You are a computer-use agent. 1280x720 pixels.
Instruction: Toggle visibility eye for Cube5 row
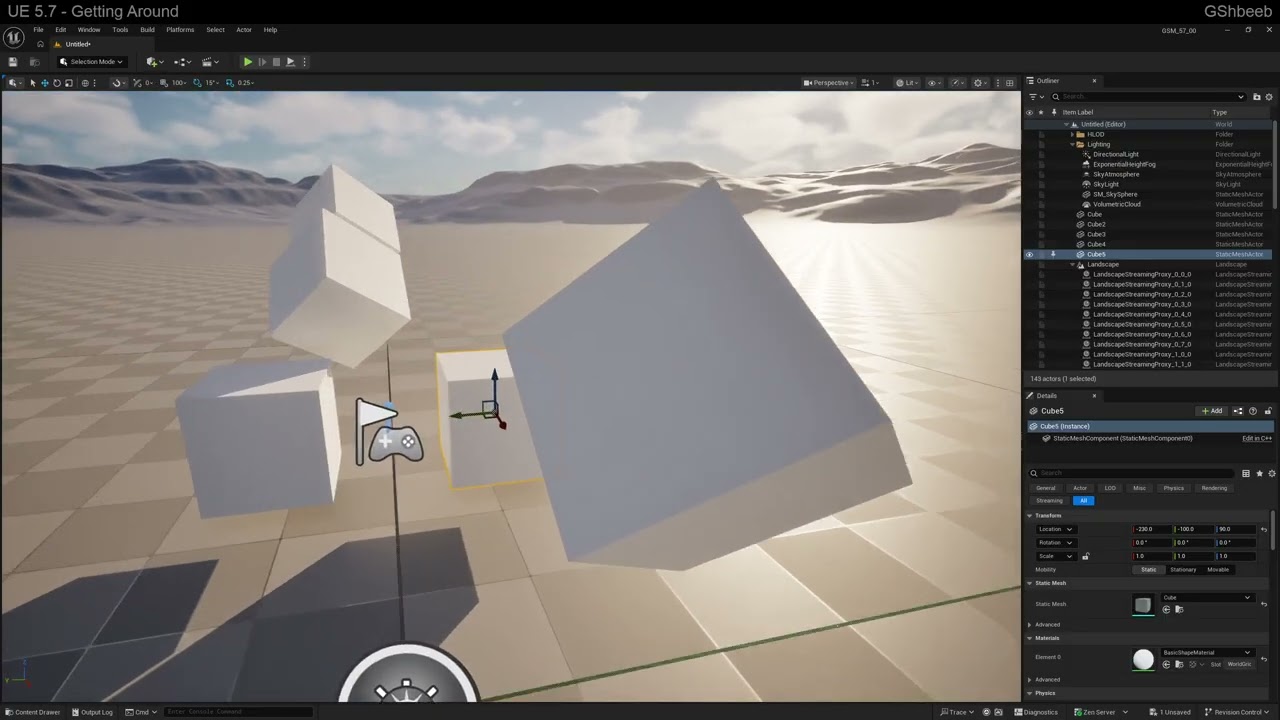[1029, 254]
